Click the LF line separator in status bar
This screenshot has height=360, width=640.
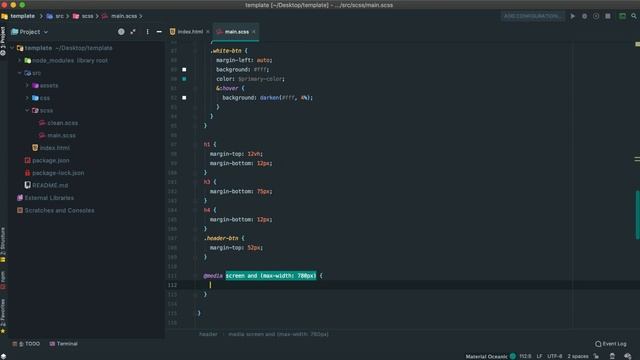tap(539, 356)
